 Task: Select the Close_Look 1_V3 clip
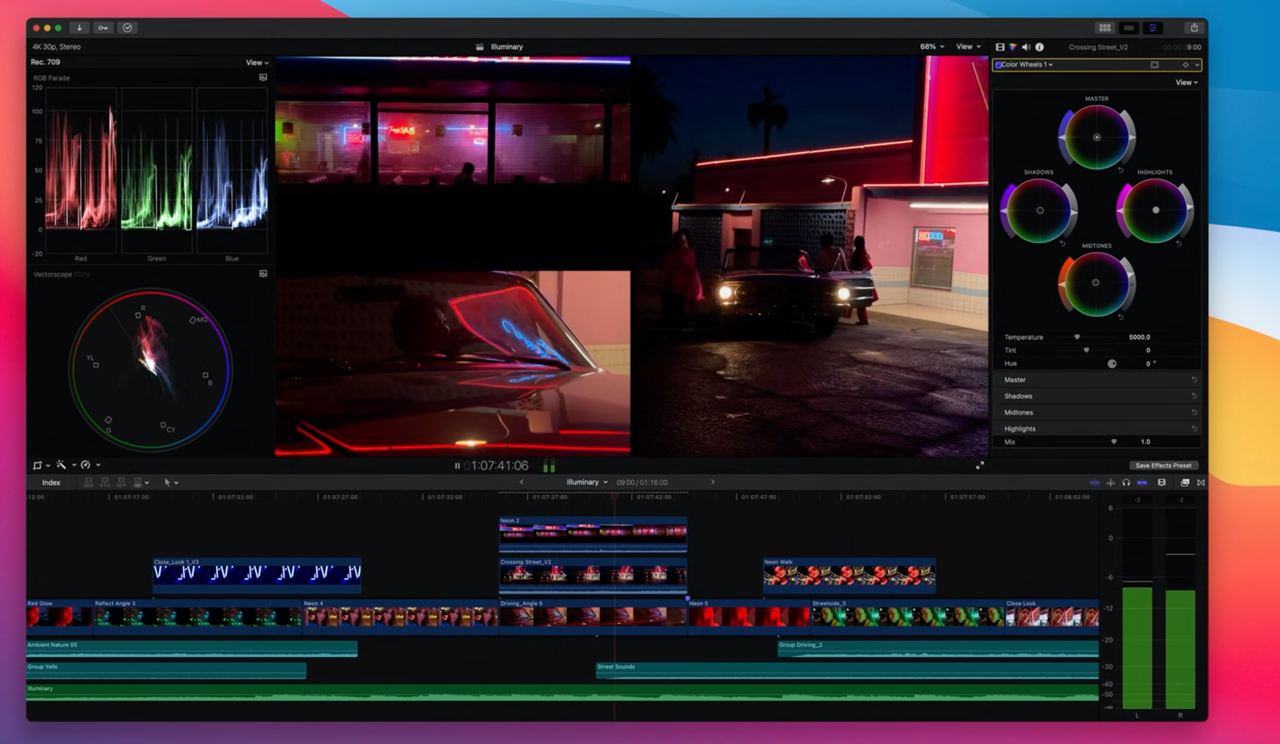(x=257, y=575)
